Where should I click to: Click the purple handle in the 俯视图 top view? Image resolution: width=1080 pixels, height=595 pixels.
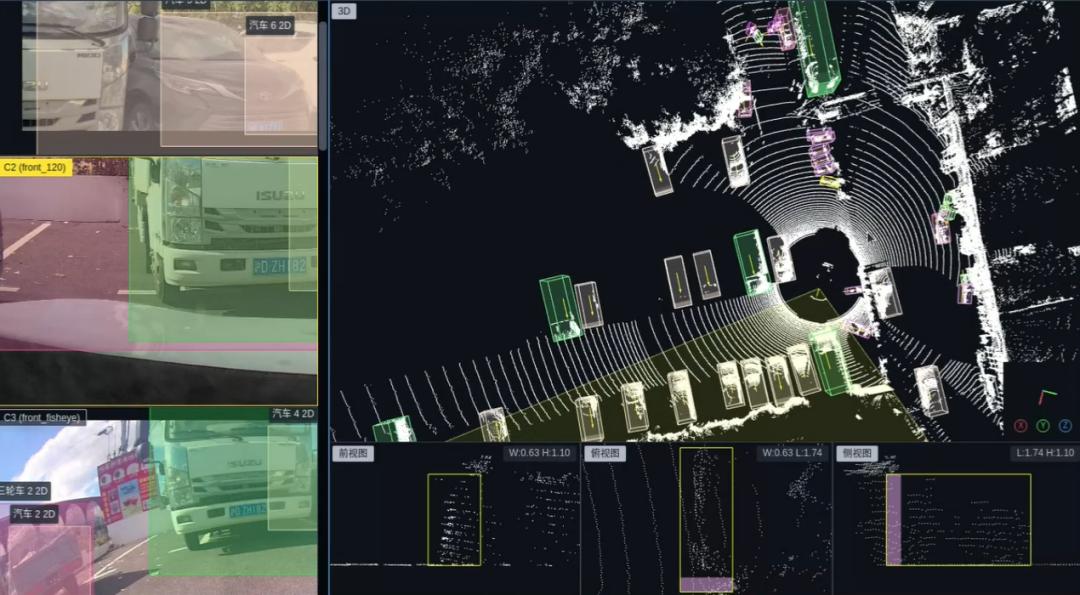point(706,585)
